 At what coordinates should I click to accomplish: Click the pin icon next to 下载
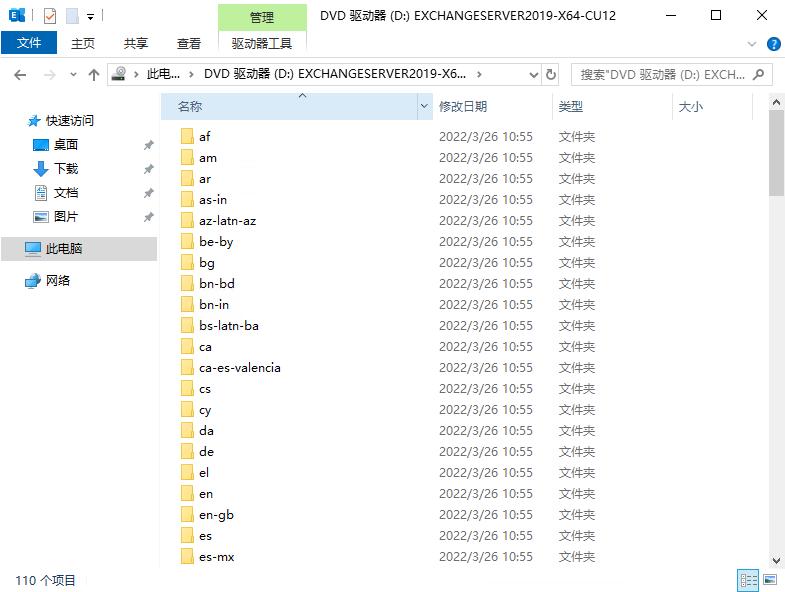(x=148, y=169)
